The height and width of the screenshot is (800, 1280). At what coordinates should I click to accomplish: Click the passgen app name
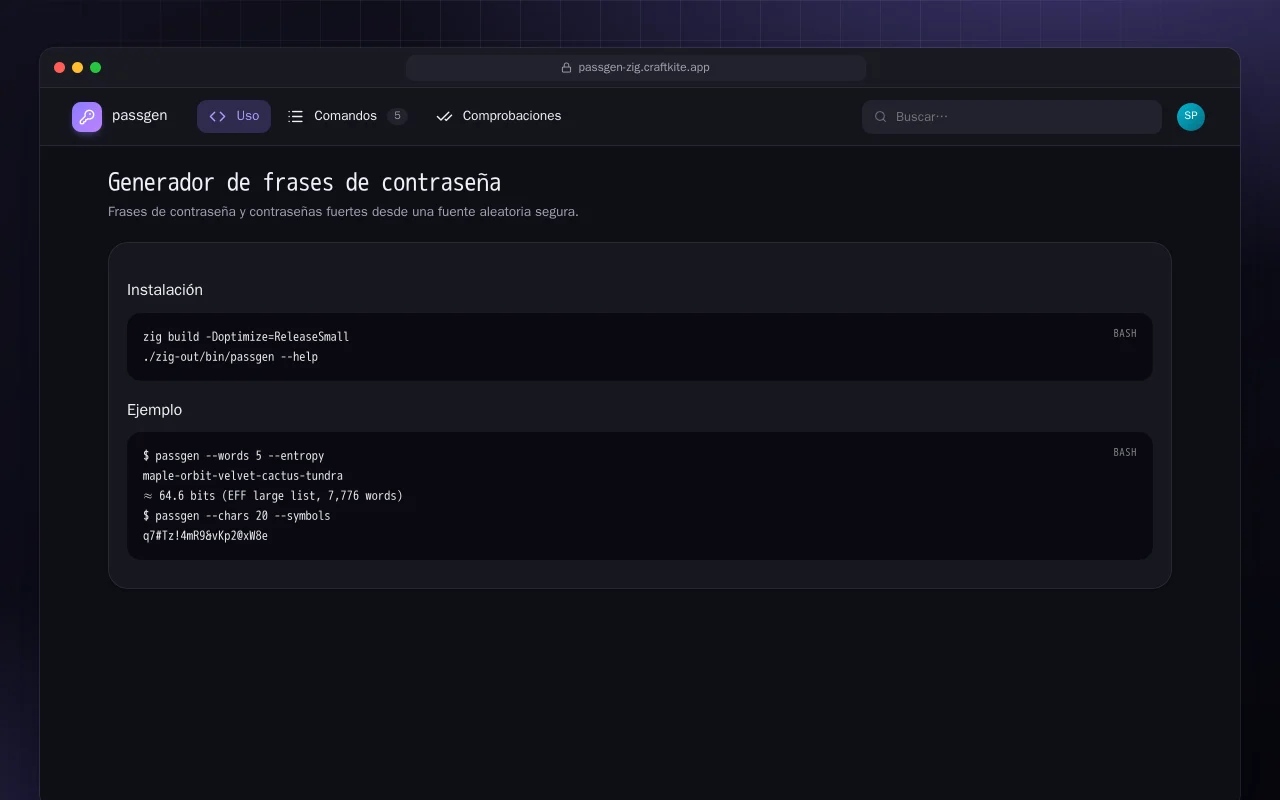[x=140, y=116]
